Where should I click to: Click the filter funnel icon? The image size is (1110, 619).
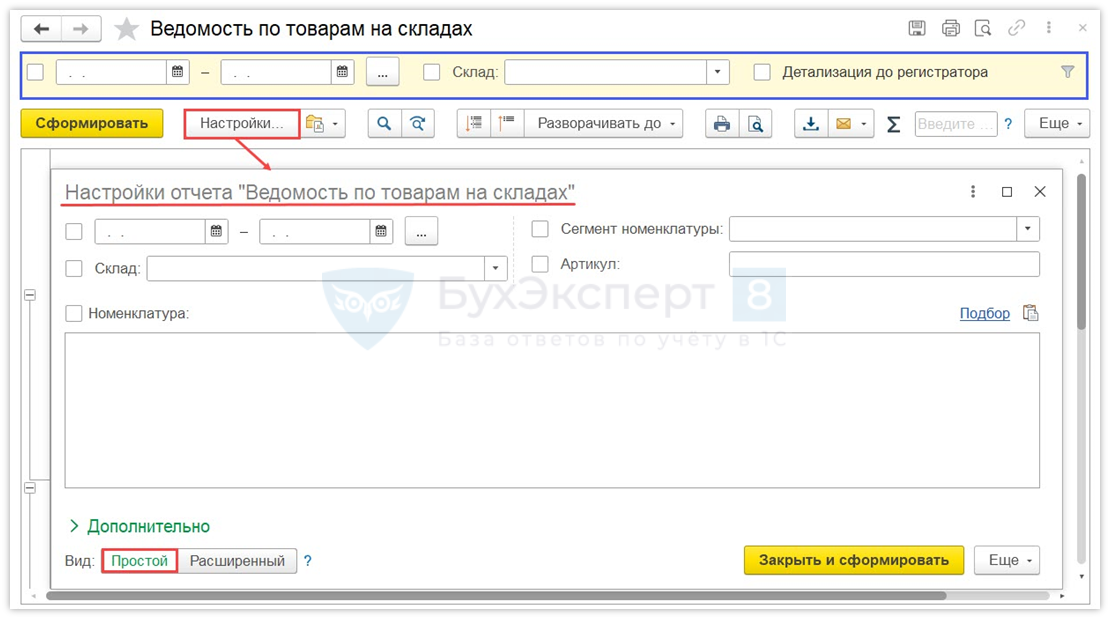(x=1068, y=72)
